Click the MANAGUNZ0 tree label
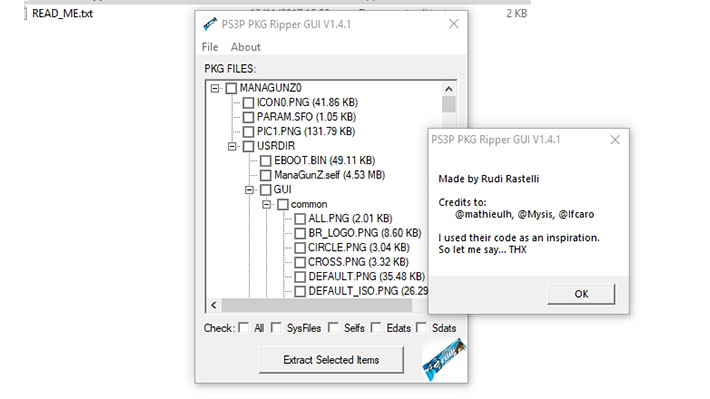Image resolution: width=710 pixels, height=399 pixels. pos(270,88)
